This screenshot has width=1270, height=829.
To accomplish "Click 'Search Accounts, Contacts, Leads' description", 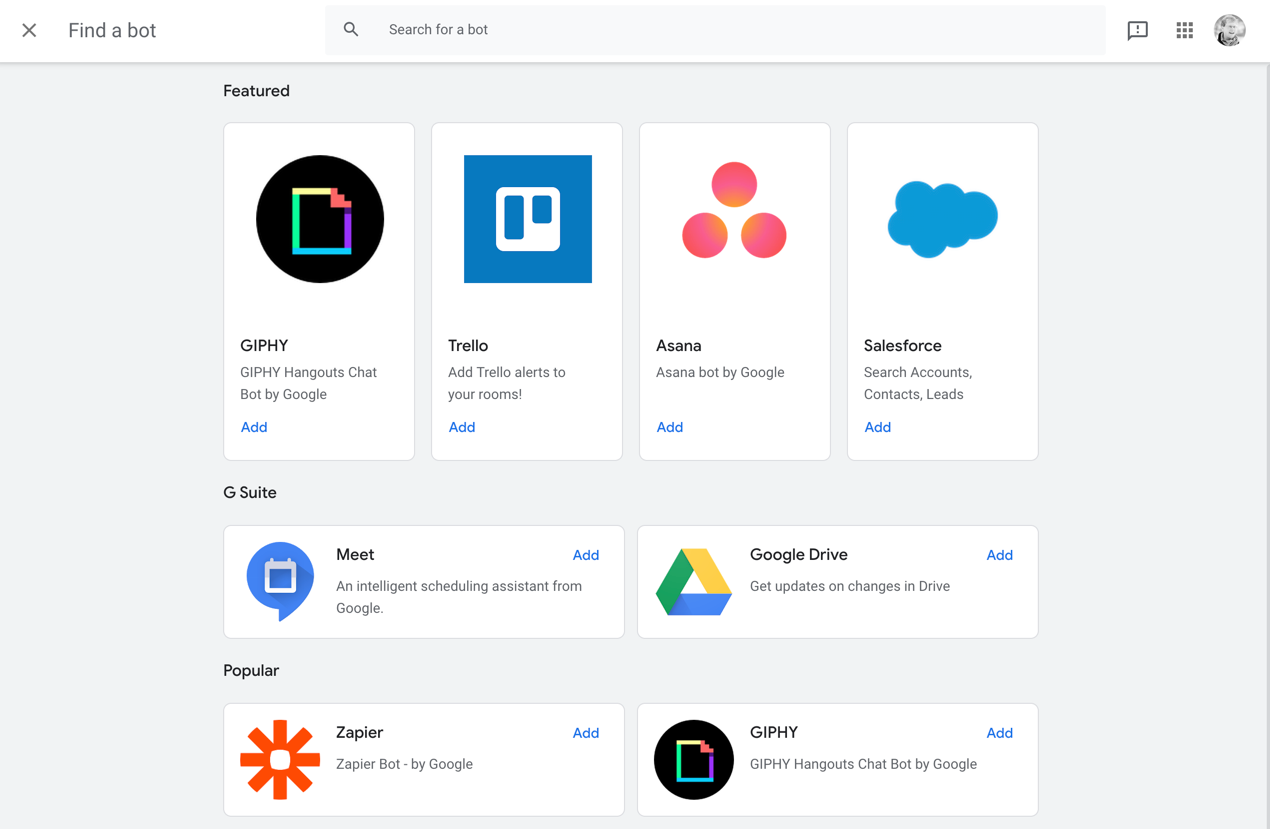I will coord(918,383).
